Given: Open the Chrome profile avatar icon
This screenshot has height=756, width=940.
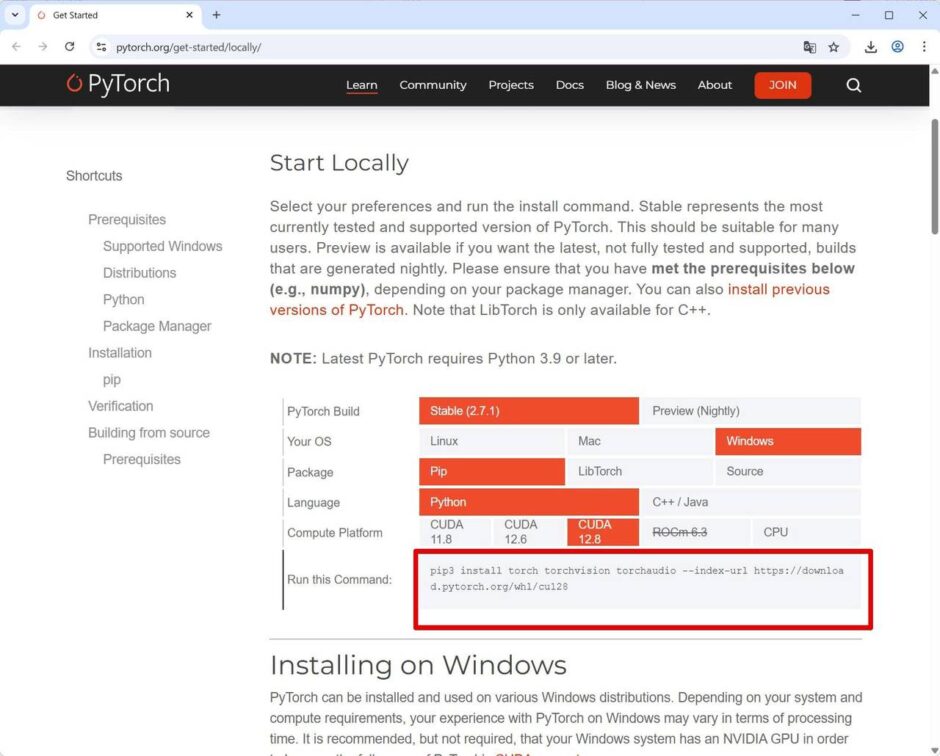Looking at the screenshot, I should tap(897, 47).
